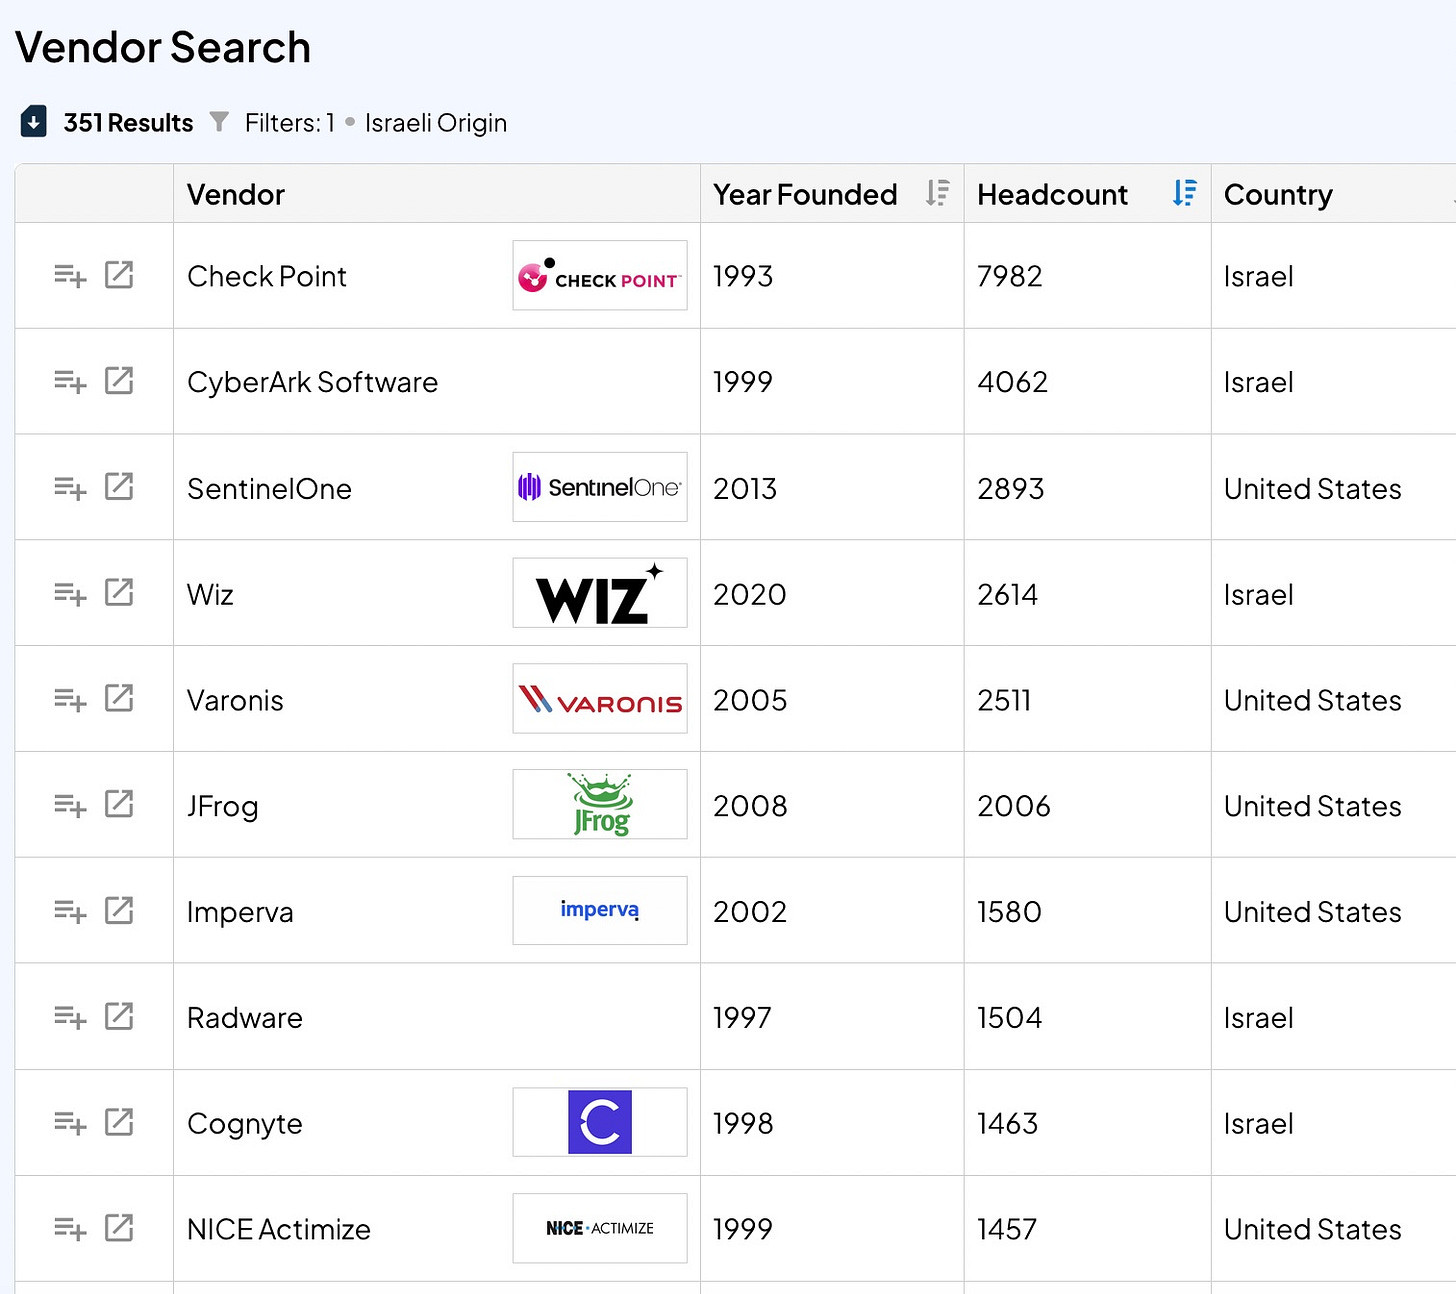Click the Varonis logo thumbnail

click(600, 699)
